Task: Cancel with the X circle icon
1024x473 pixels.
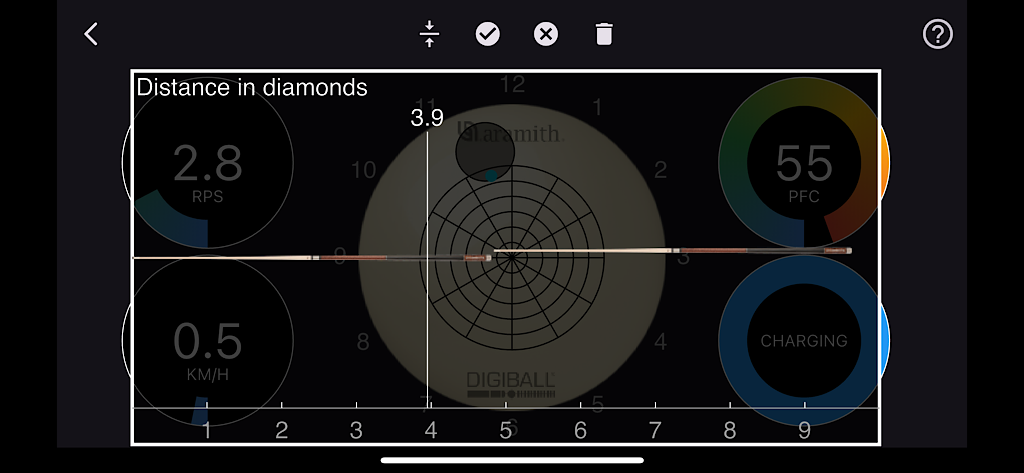Action: click(x=545, y=34)
